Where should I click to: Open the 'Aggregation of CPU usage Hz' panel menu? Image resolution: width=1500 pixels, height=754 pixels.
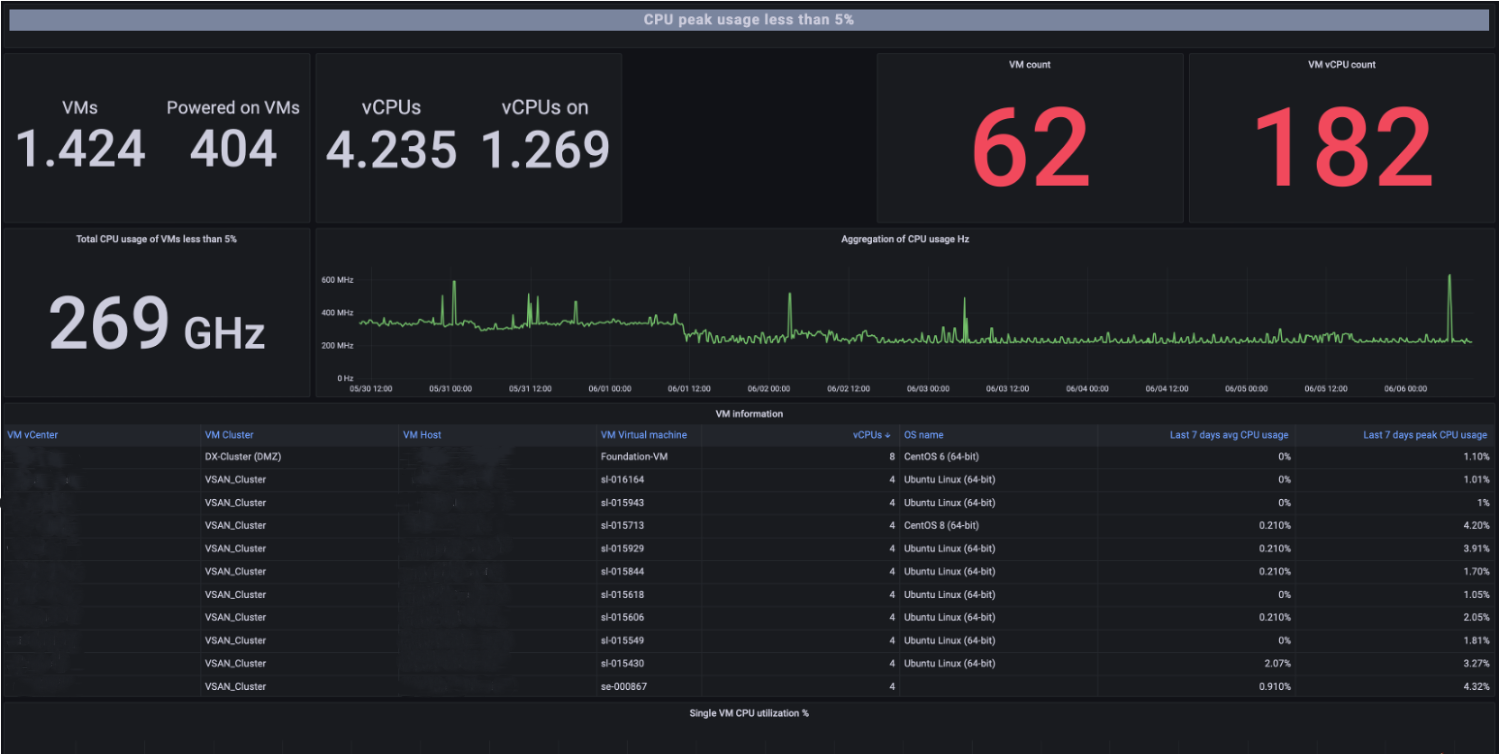[x=905, y=239]
